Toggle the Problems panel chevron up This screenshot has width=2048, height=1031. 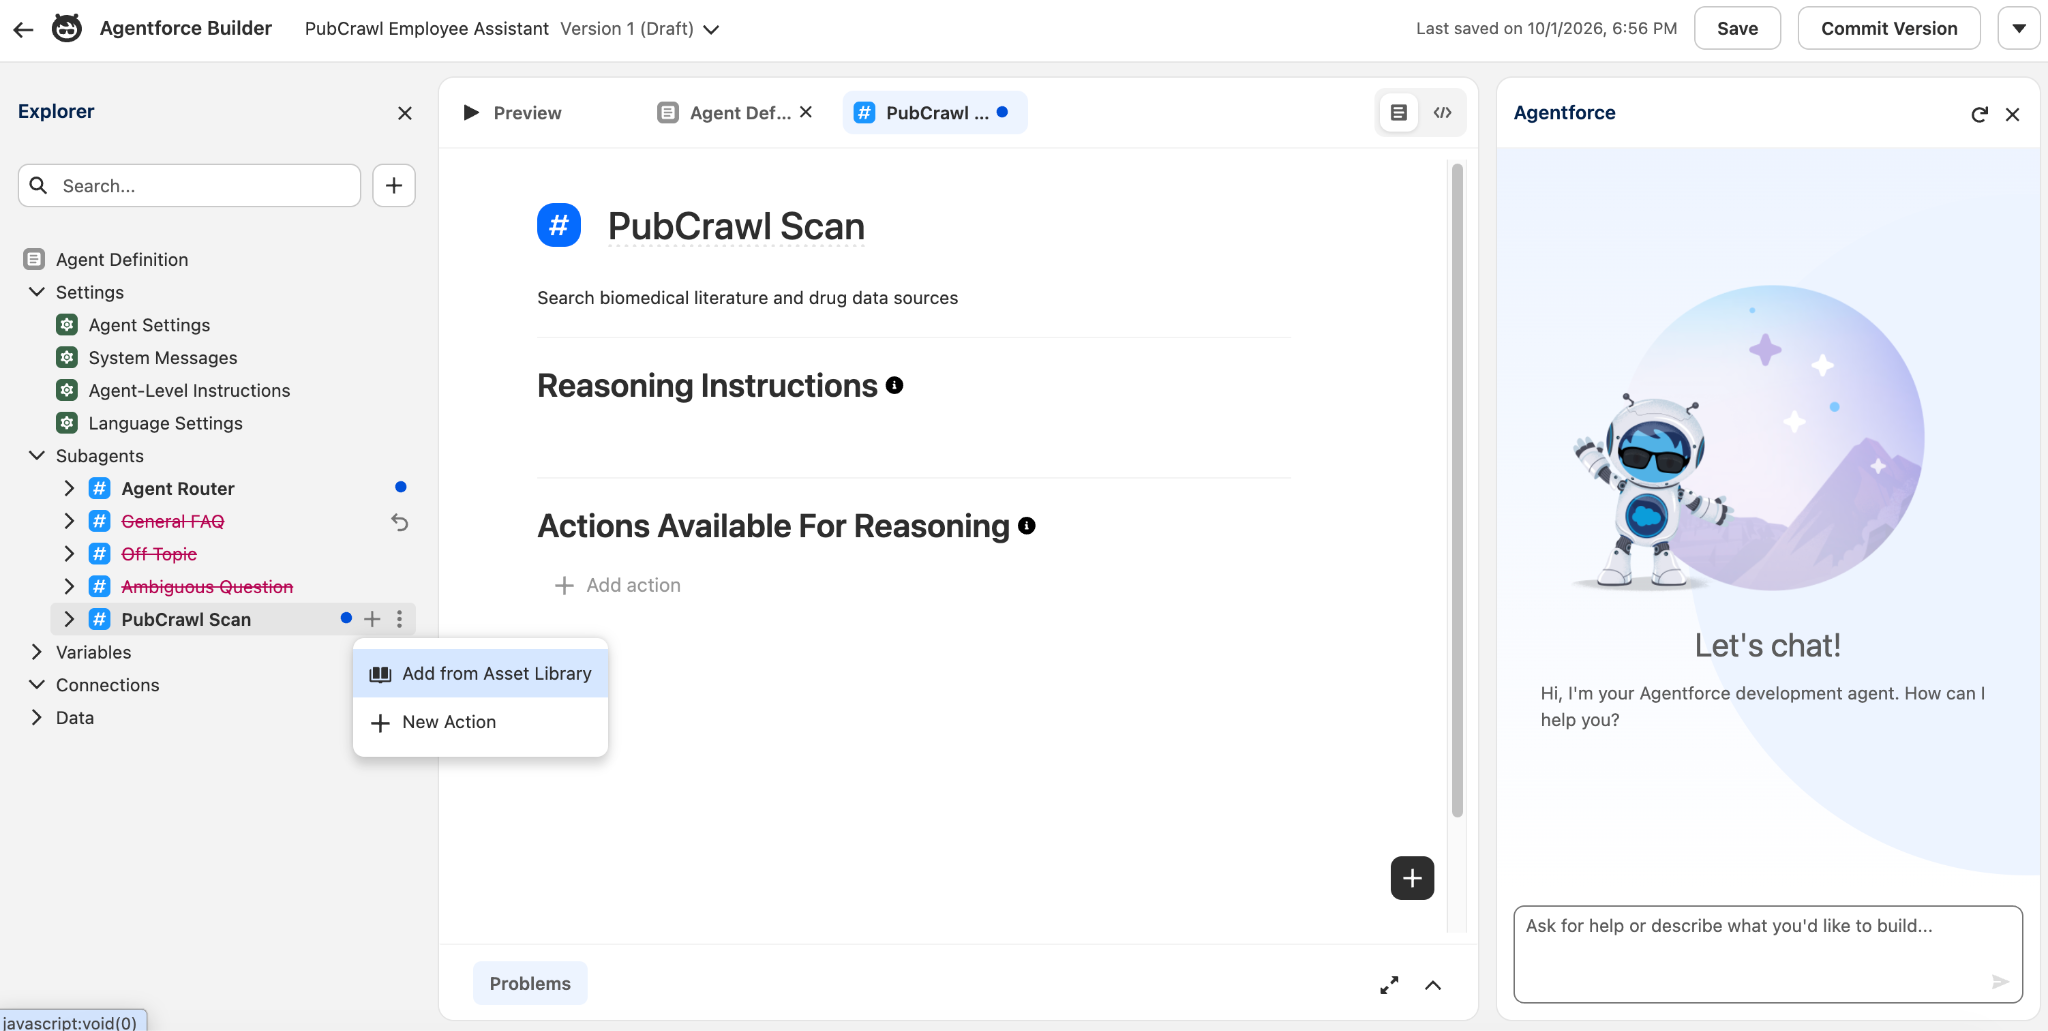click(x=1433, y=985)
